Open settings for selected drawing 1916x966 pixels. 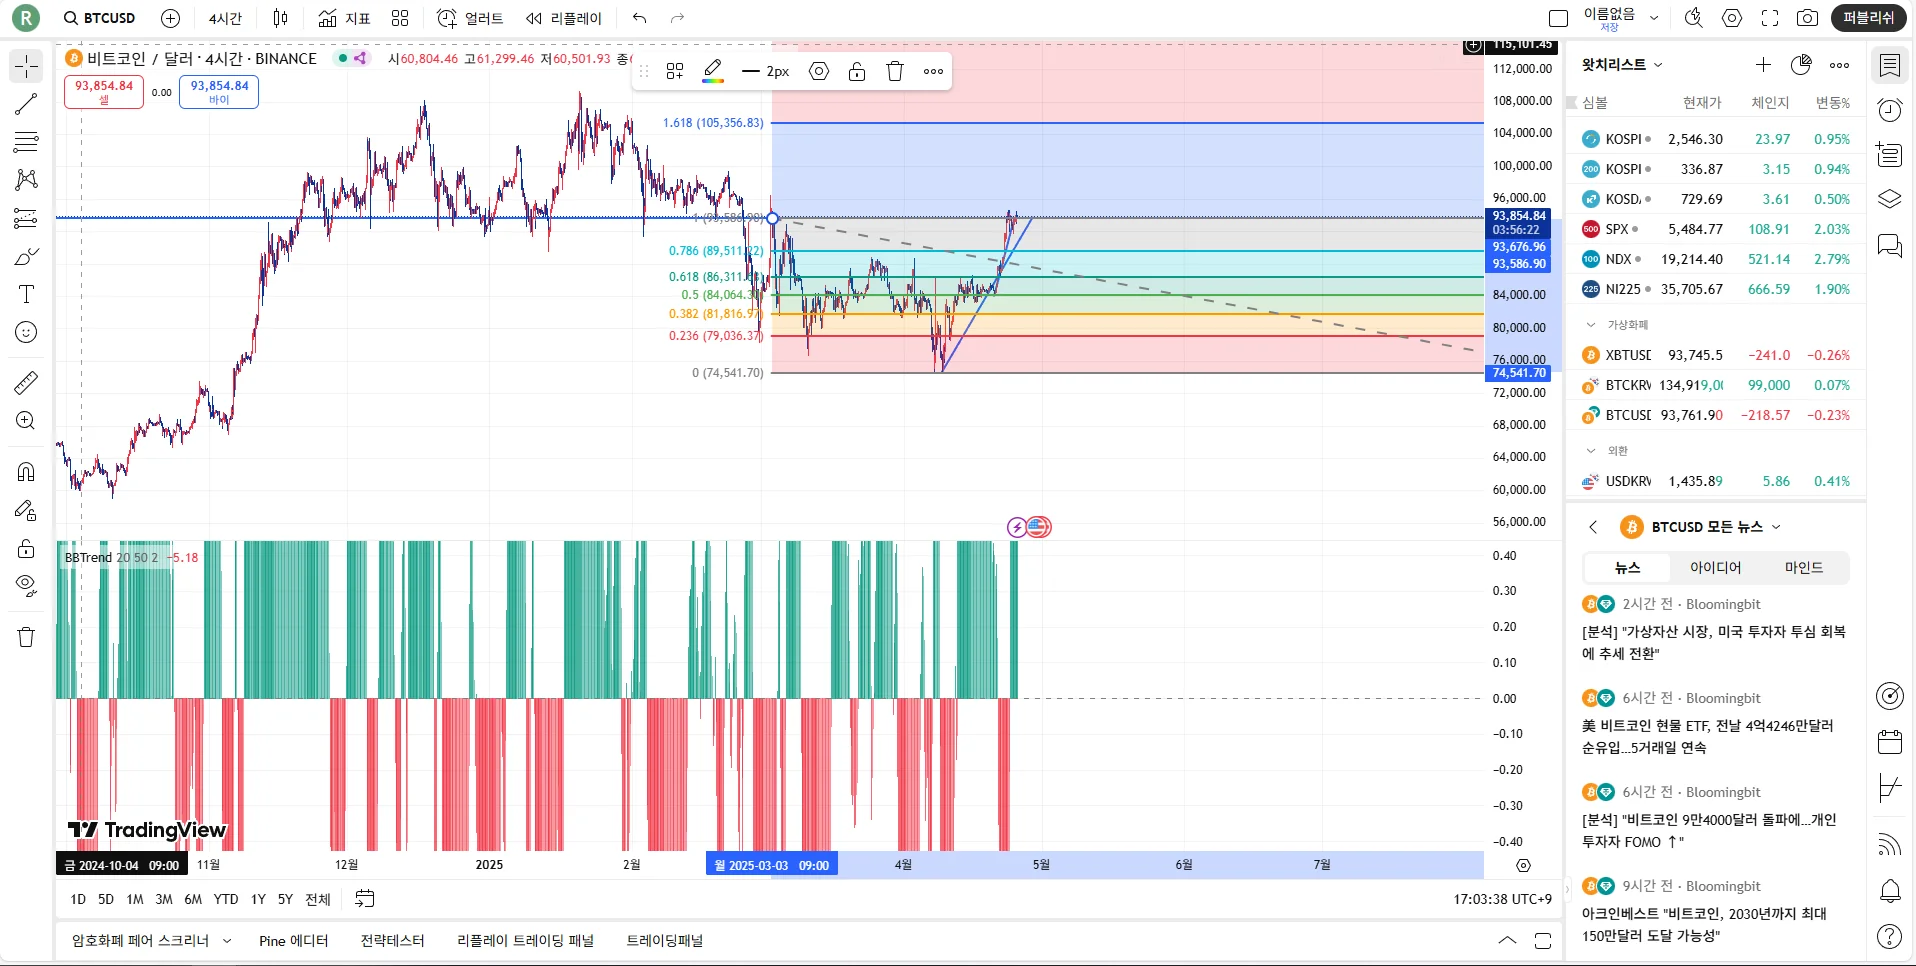coord(819,71)
